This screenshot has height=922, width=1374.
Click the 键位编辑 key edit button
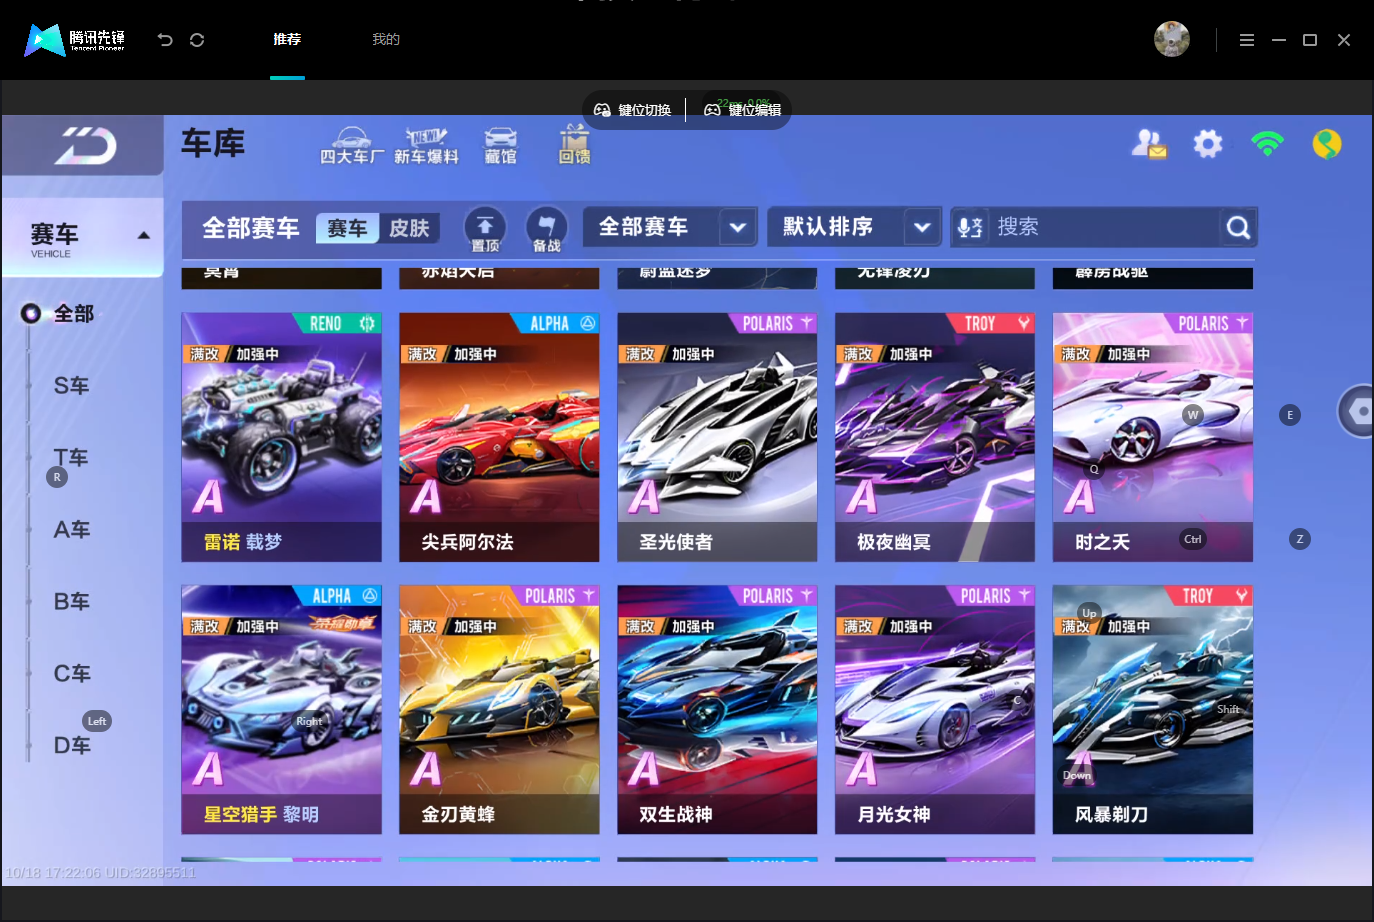pos(742,110)
